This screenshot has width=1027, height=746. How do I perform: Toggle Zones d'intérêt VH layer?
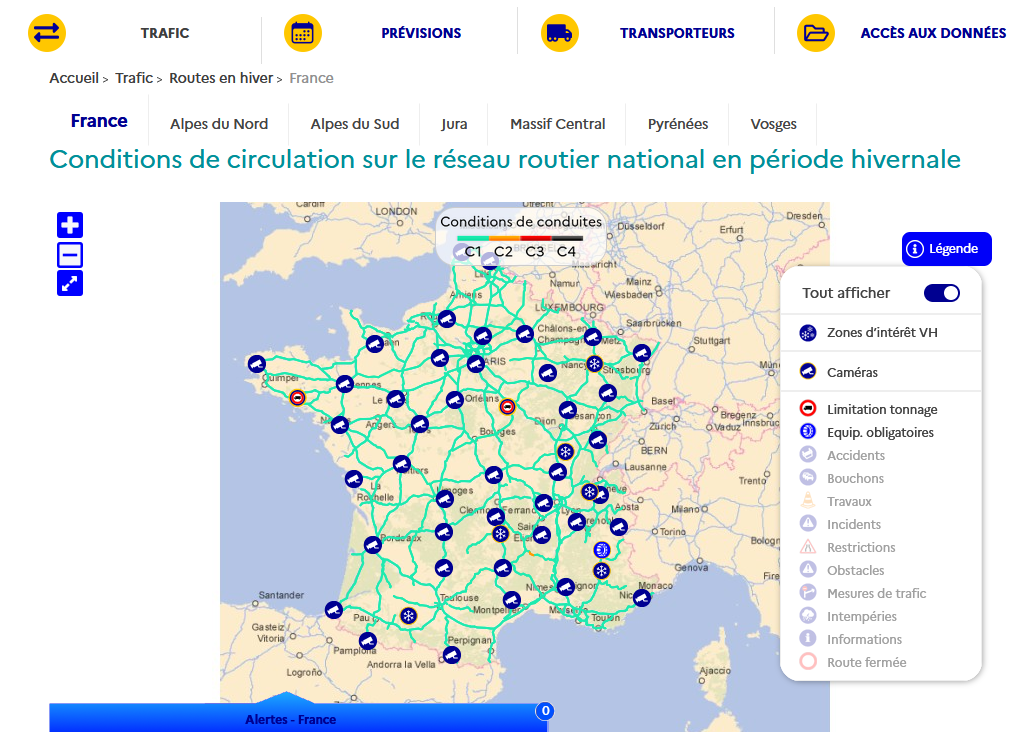pyautogui.click(x=881, y=333)
